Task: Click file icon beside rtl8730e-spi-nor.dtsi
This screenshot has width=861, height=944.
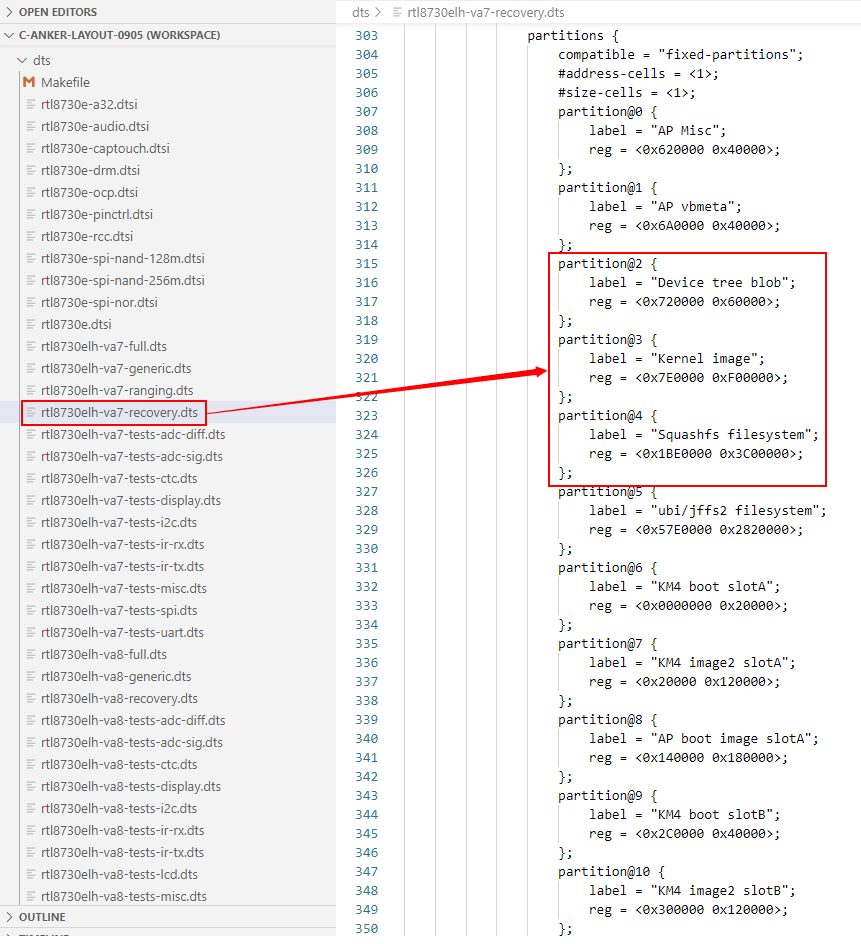Action: 30,302
